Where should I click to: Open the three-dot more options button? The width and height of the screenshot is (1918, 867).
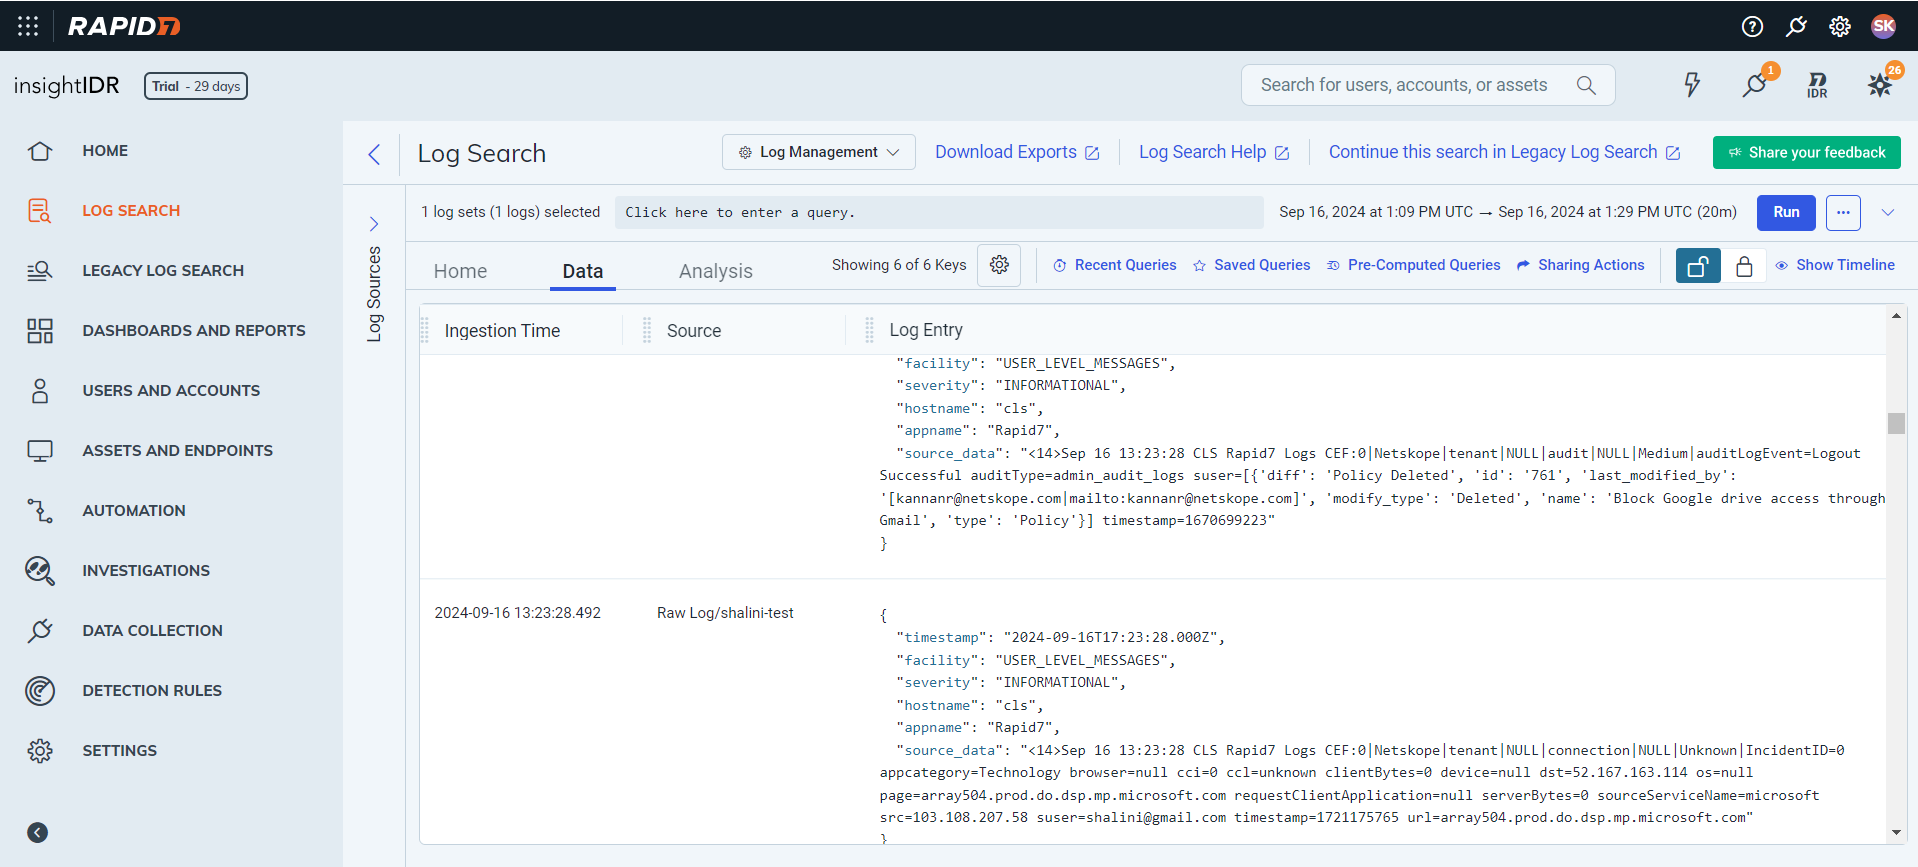pos(1843,212)
